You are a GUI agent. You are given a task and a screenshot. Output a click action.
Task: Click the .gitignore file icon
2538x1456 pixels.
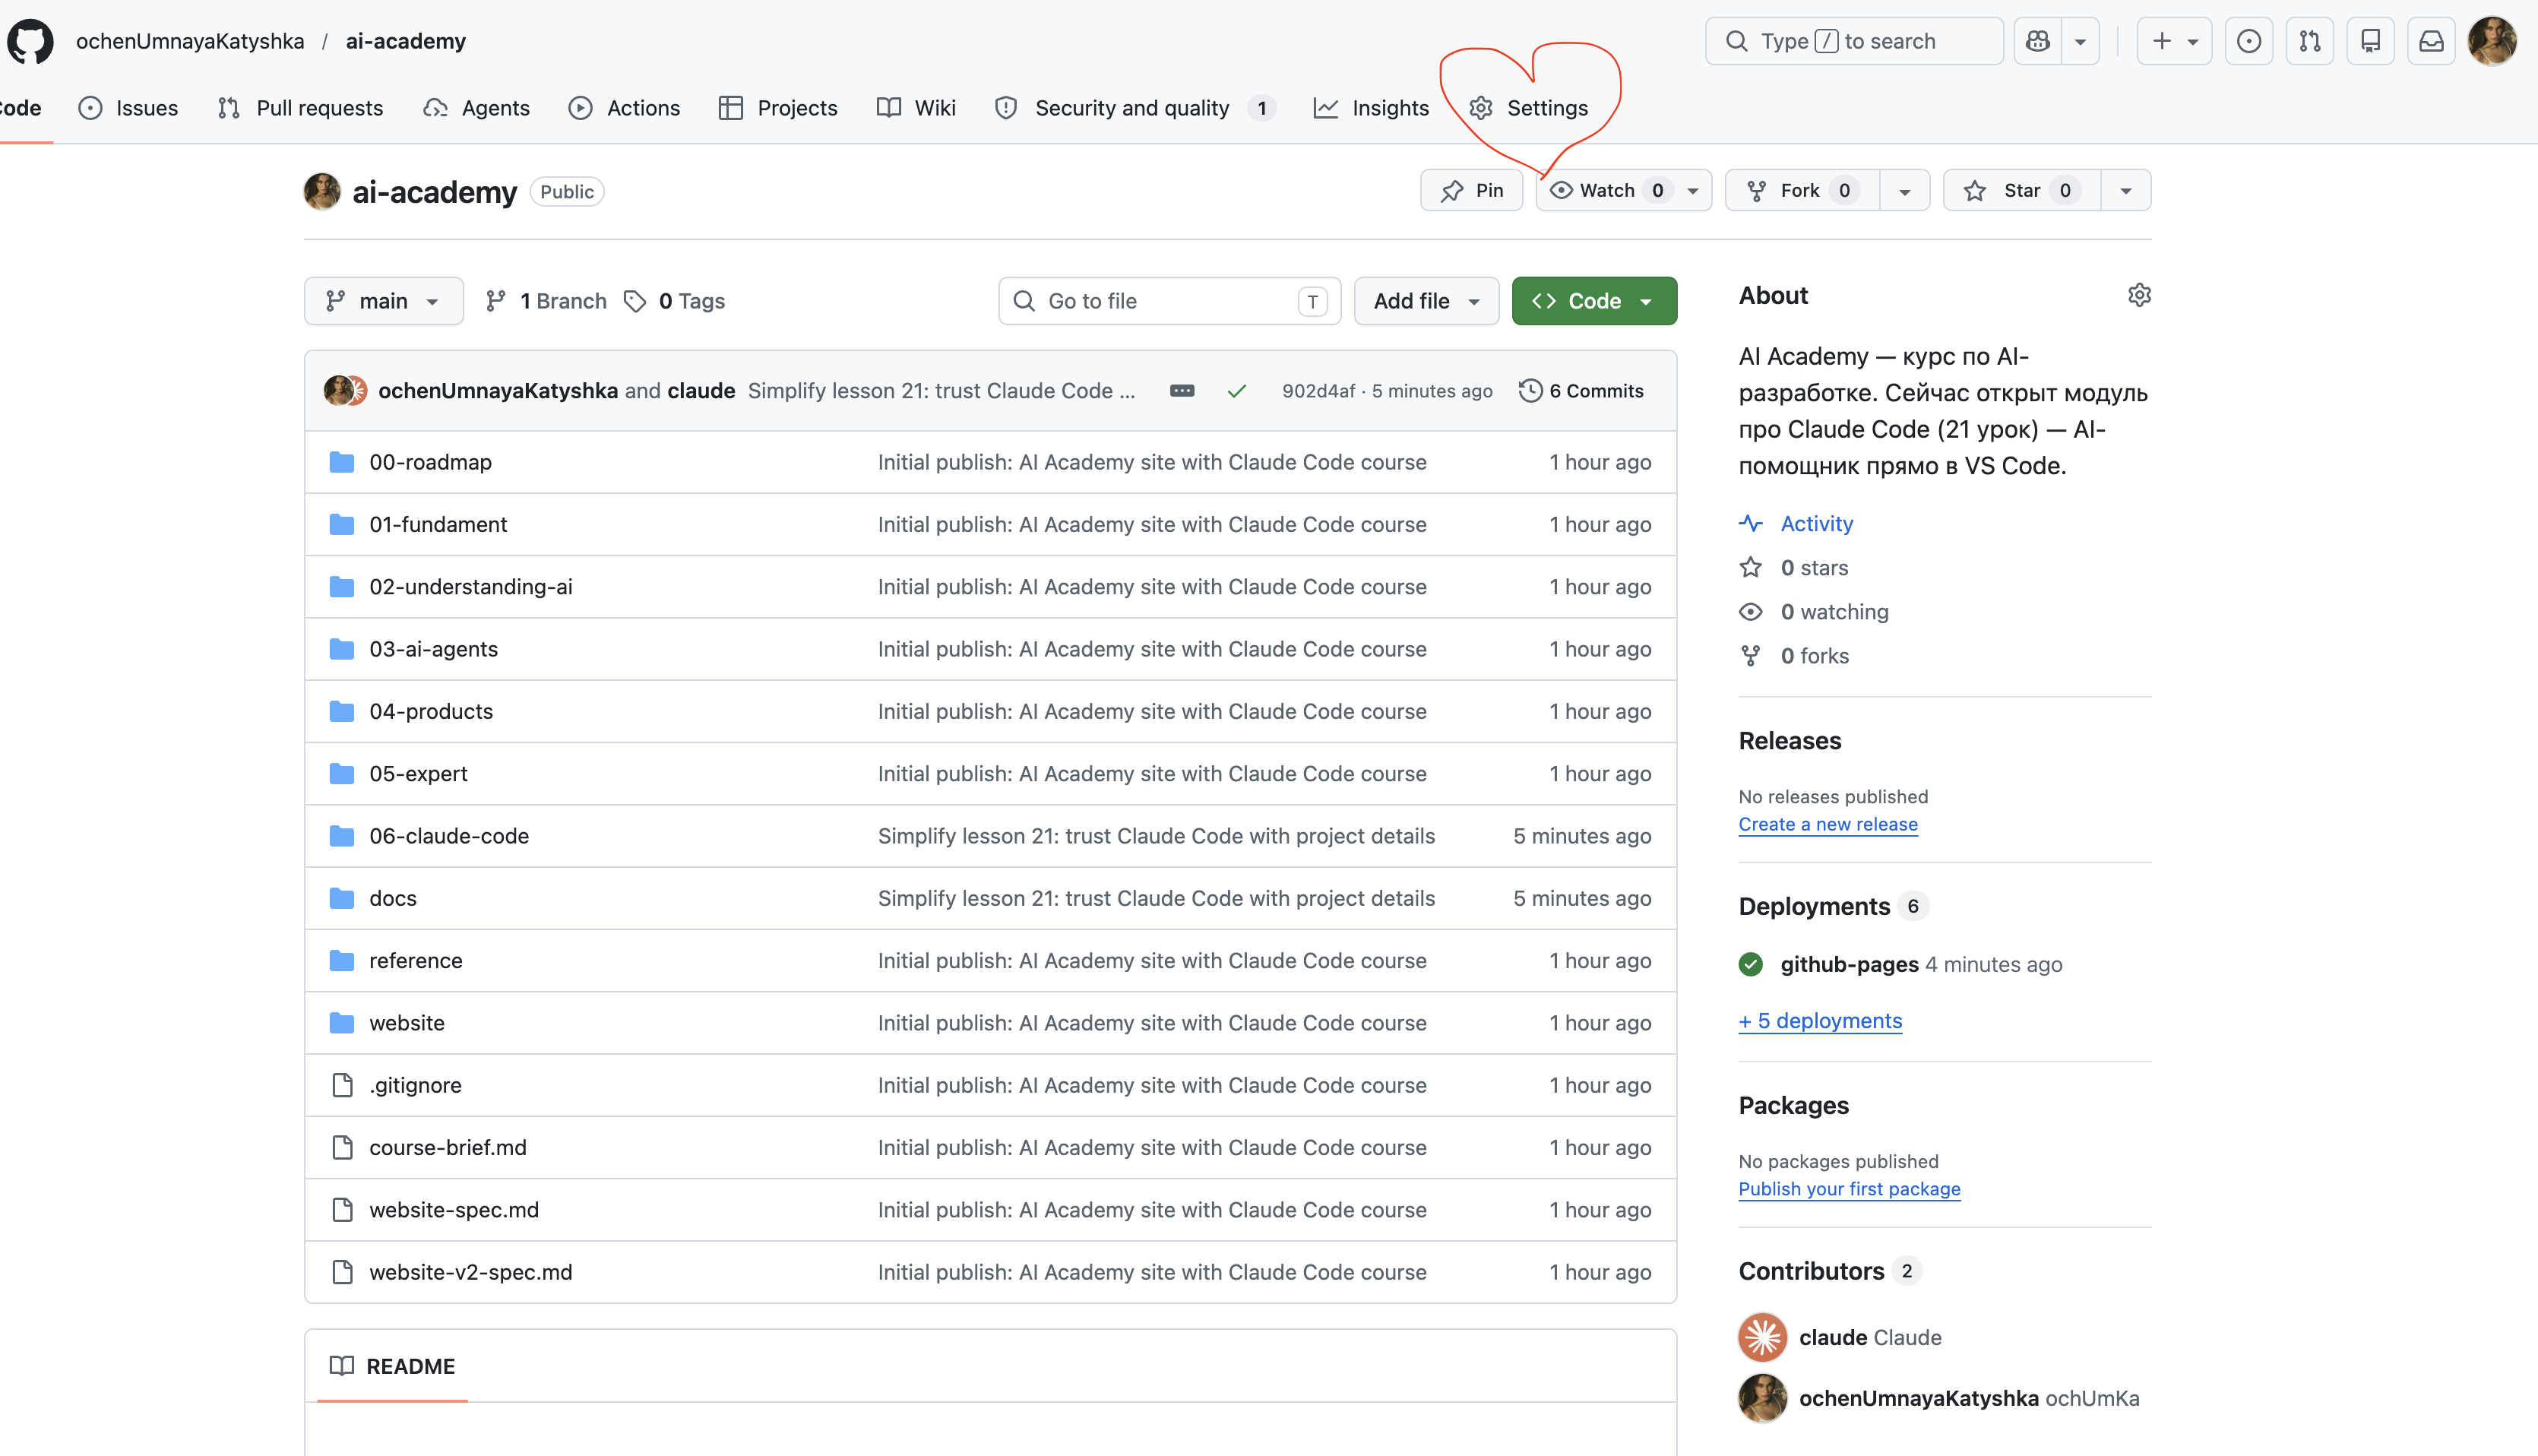[x=342, y=1085]
